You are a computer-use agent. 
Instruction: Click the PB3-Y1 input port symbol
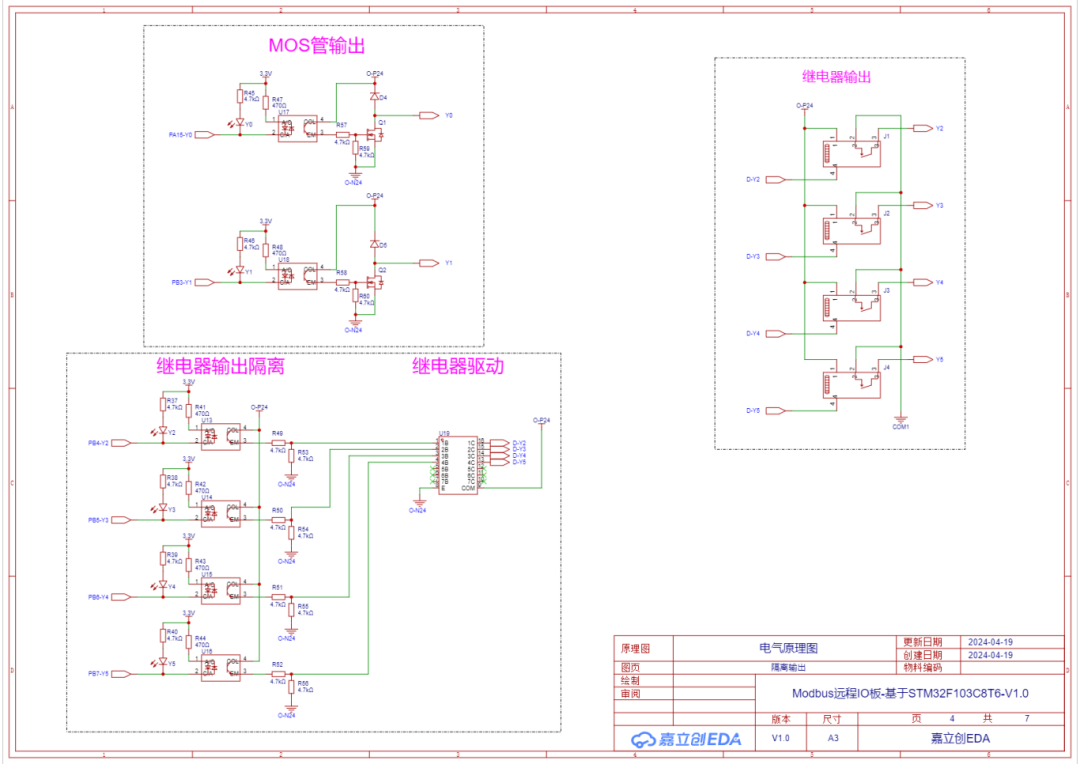[x=205, y=282]
